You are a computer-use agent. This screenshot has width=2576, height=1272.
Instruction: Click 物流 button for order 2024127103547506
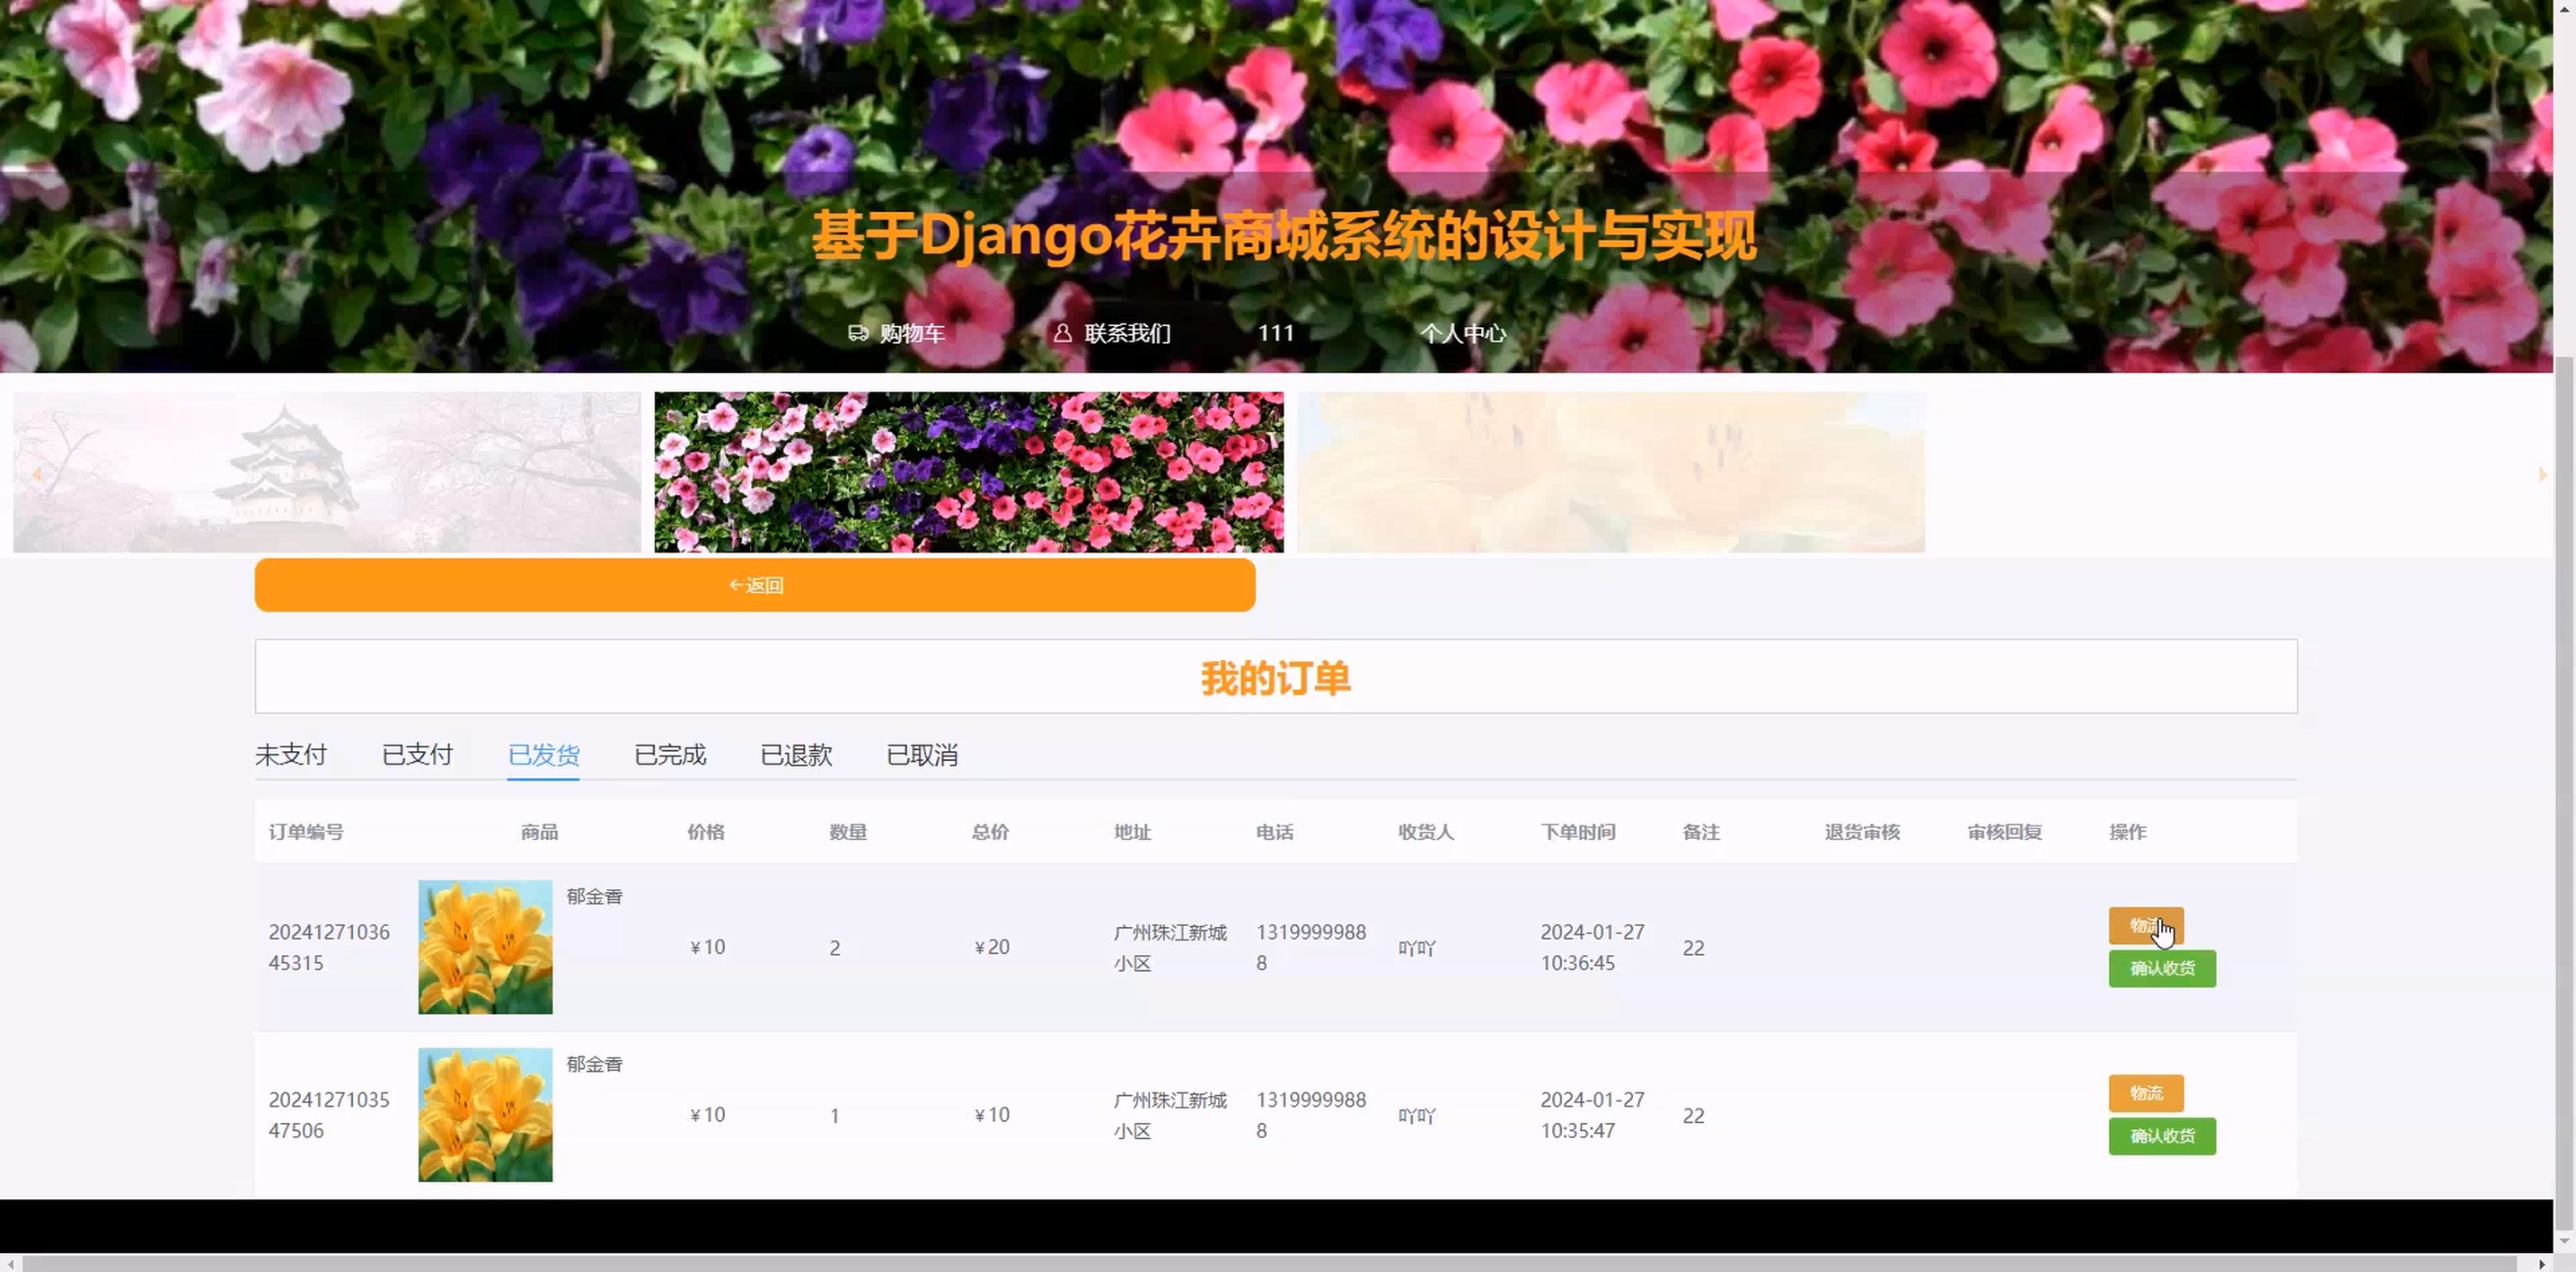[2146, 1093]
